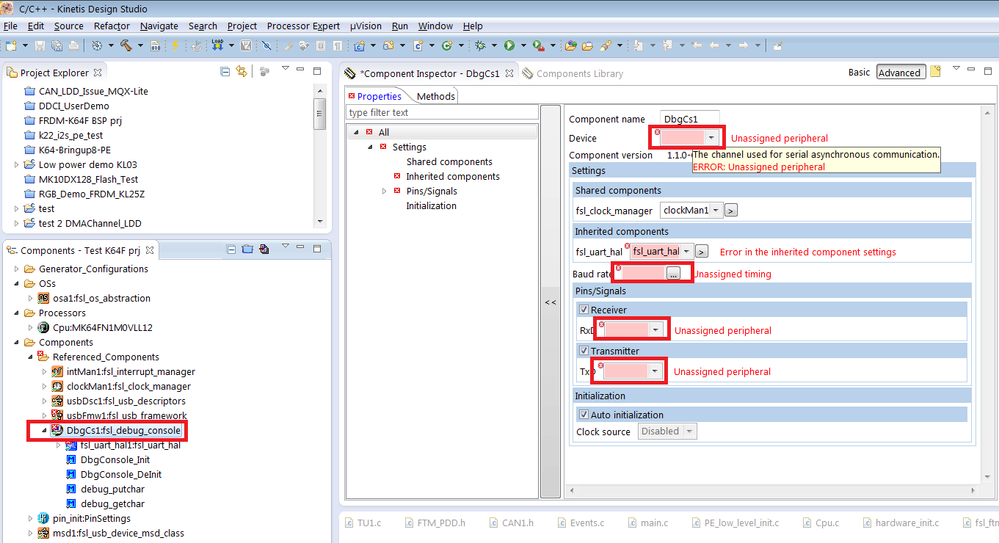The height and width of the screenshot is (543, 999).
Task: Toggle the Transmitter checkbox
Action: tap(584, 351)
